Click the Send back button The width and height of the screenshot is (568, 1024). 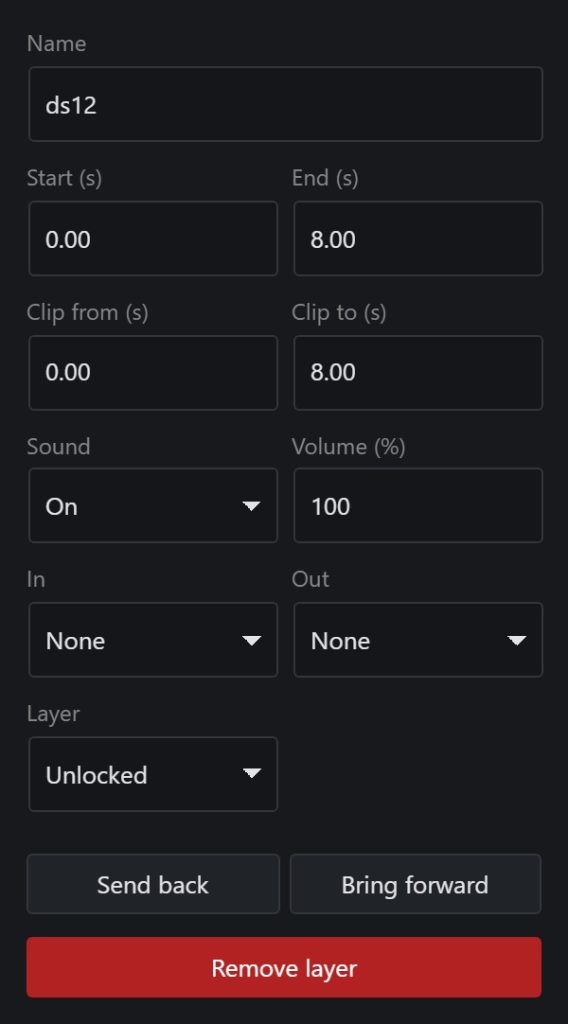click(153, 884)
